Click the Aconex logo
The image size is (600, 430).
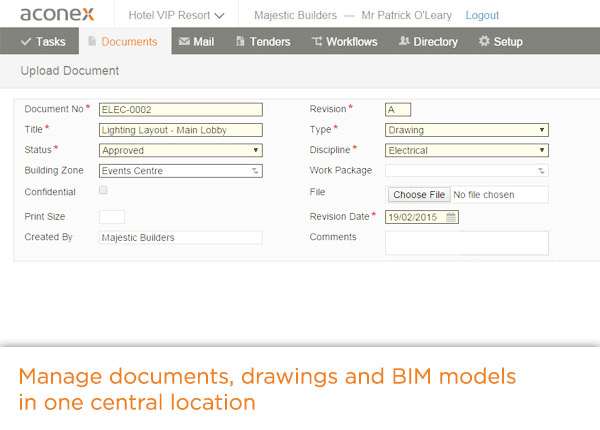tap(58, 15)
